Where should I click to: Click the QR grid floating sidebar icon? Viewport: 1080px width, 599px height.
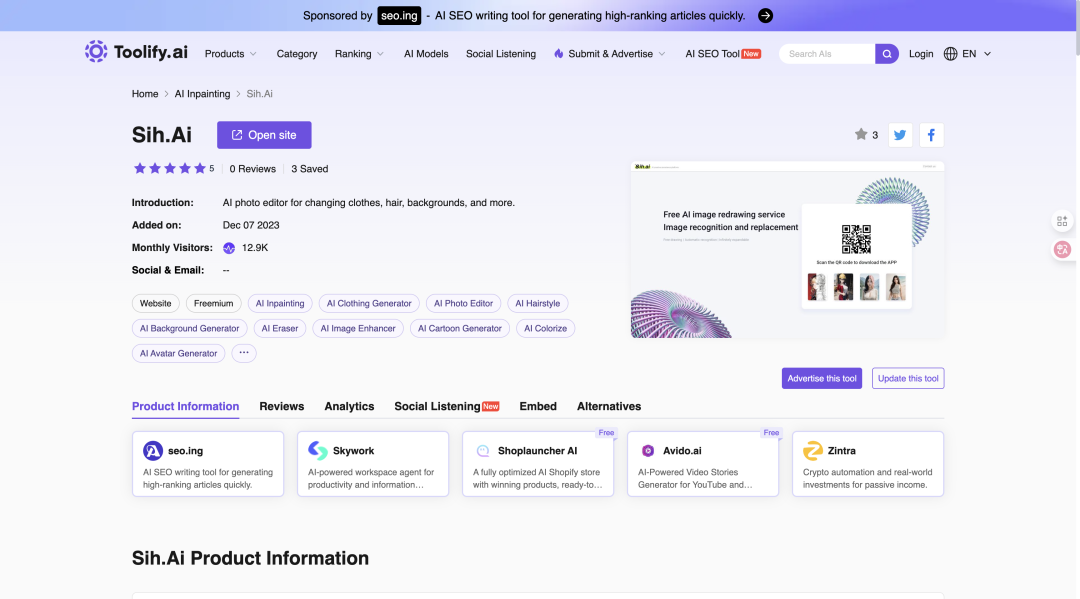click(1061, 221)
